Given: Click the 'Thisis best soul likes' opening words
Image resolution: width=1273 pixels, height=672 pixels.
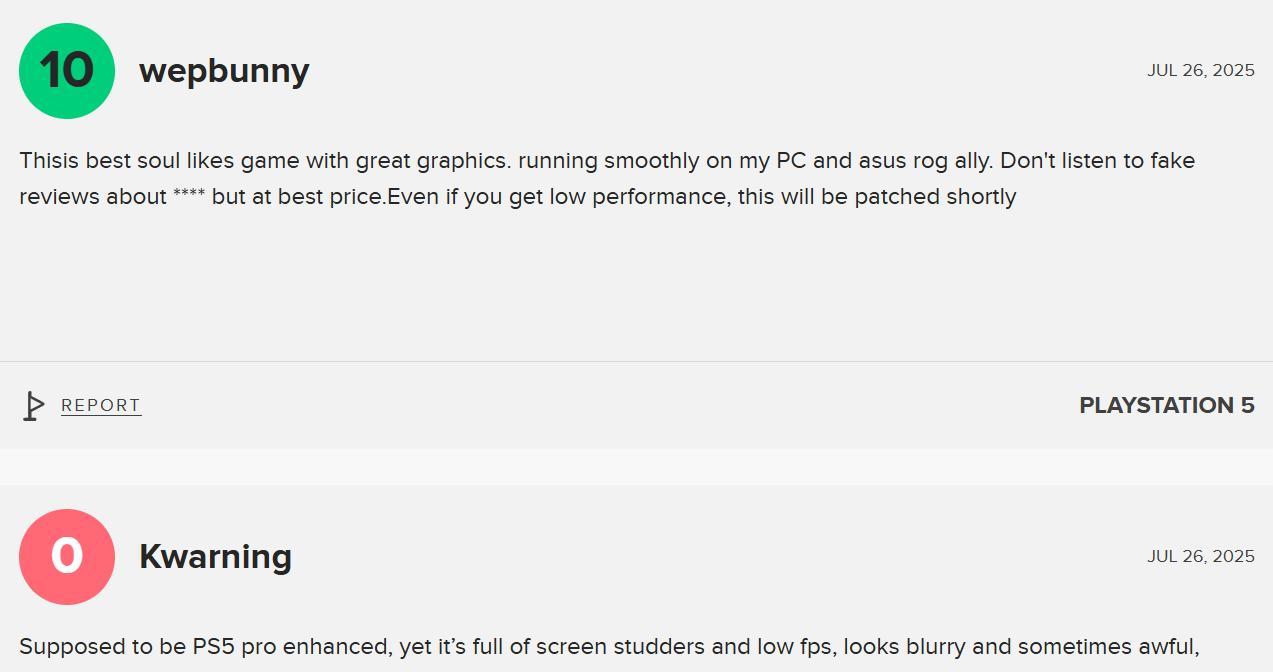Looking at the screenshot, I should click(127, 161).
